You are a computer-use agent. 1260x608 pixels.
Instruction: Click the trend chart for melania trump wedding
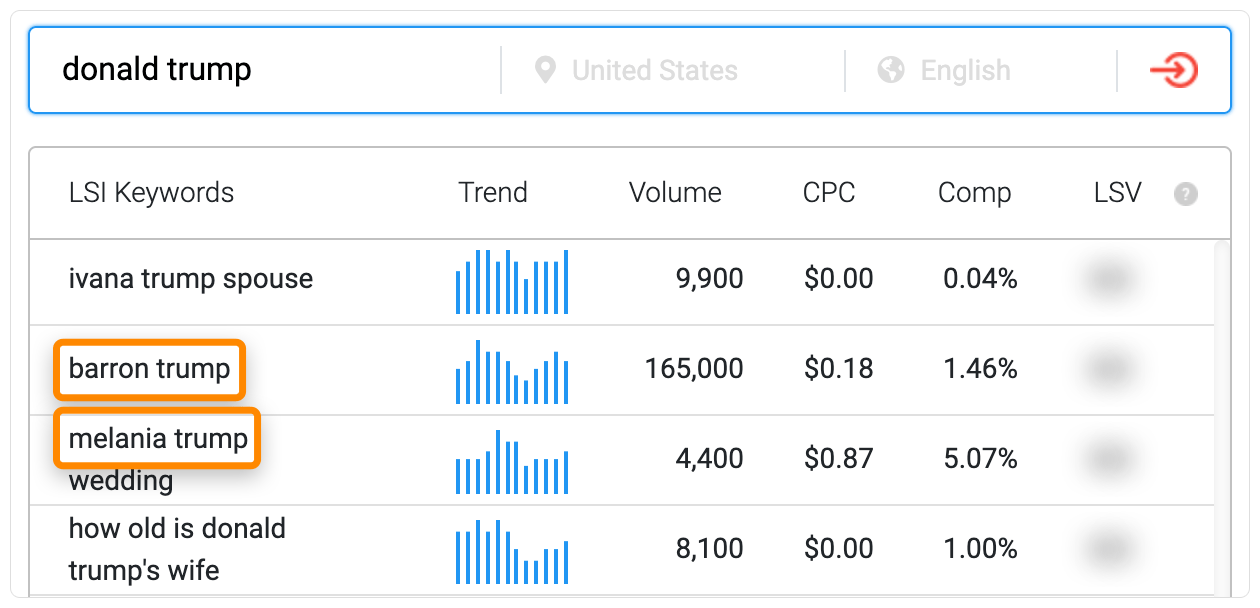click(512, 461)
